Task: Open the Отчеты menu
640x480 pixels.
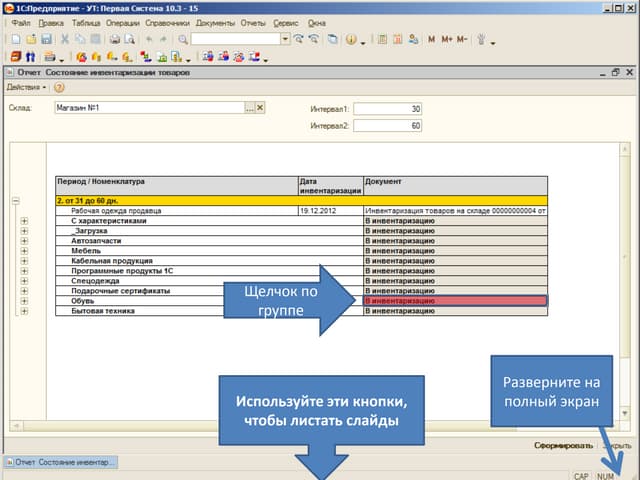Action: pyautogui.click(x=253, y=23)
